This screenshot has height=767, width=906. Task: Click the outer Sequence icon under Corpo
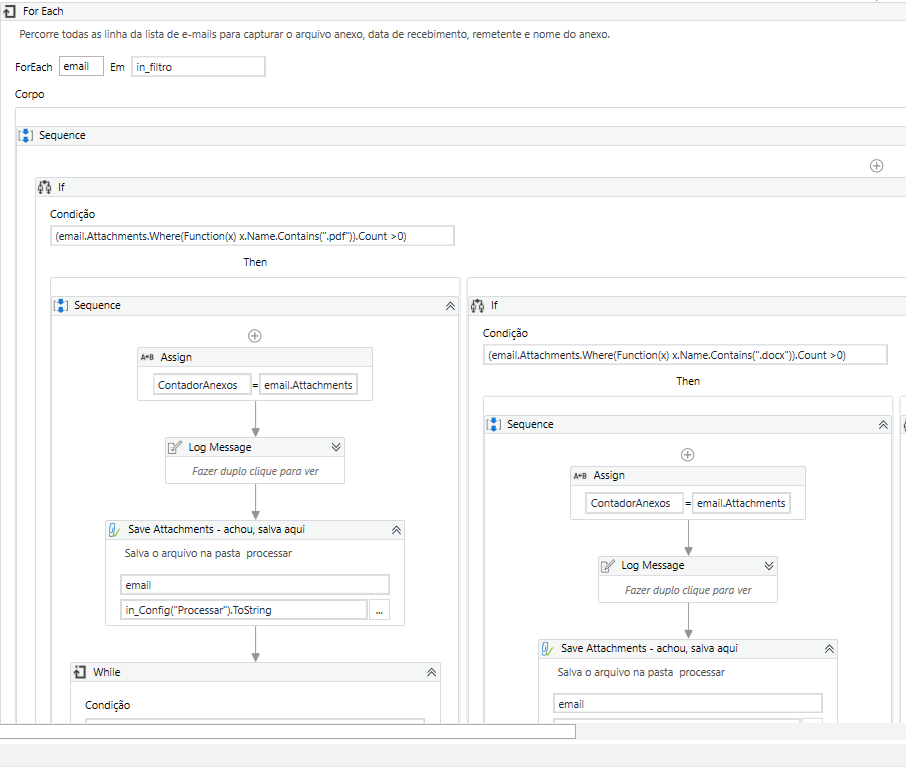[25, 135]
